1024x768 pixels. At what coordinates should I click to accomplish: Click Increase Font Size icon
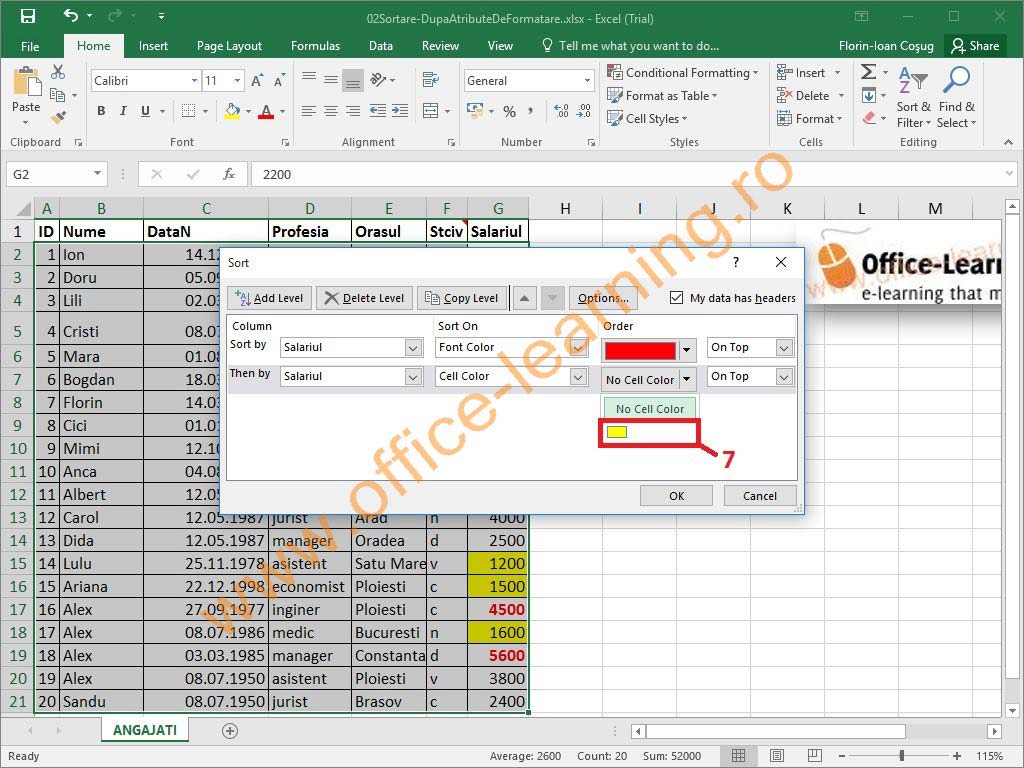point(257,80)
